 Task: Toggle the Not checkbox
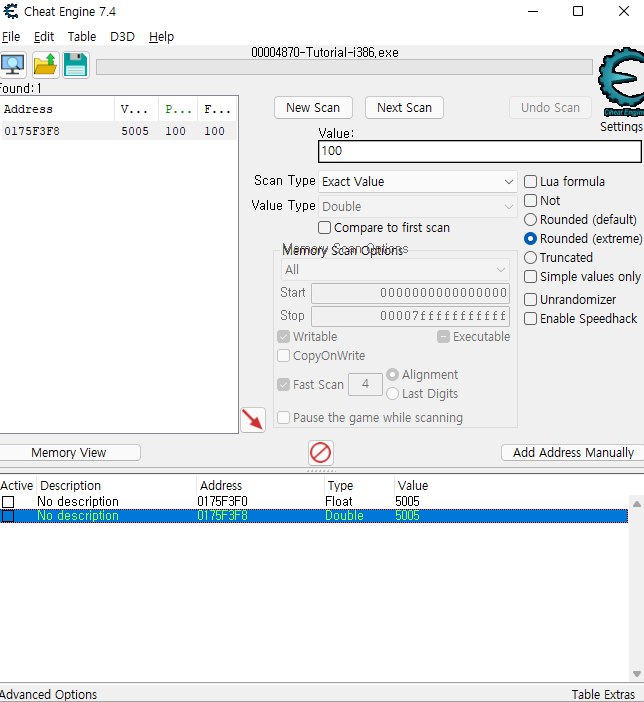530,200
